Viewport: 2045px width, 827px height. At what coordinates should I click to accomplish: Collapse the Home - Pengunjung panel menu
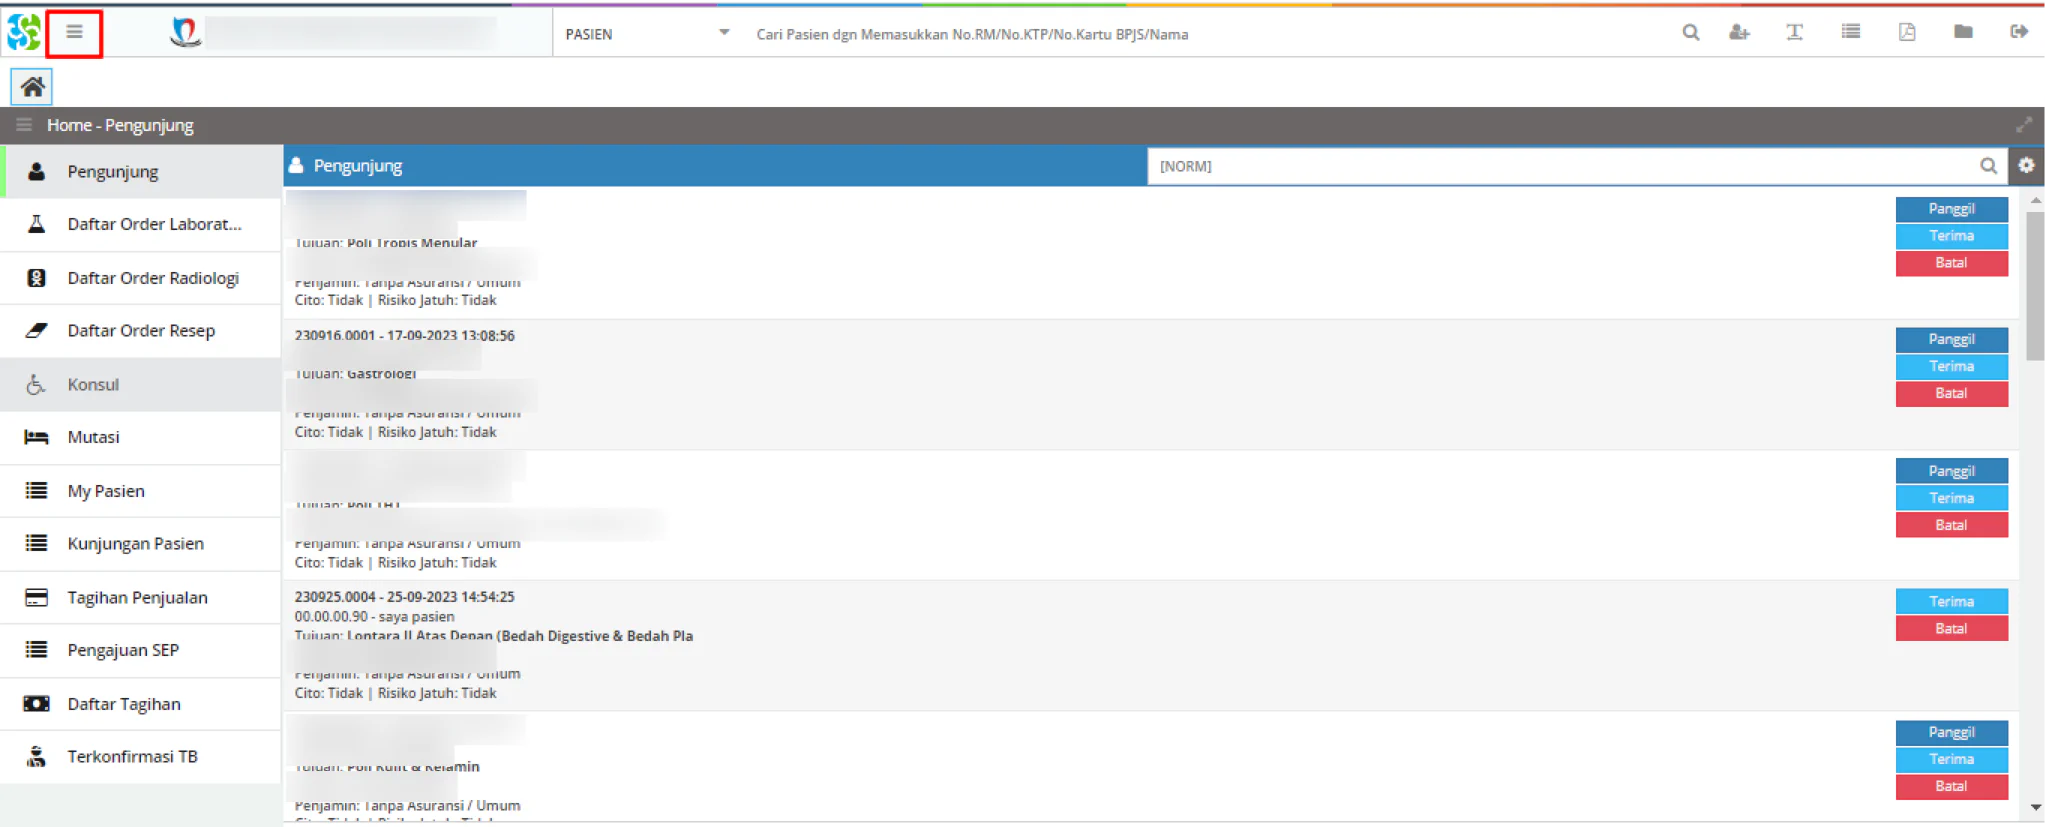pyautogui.click(x=24, y=125)
